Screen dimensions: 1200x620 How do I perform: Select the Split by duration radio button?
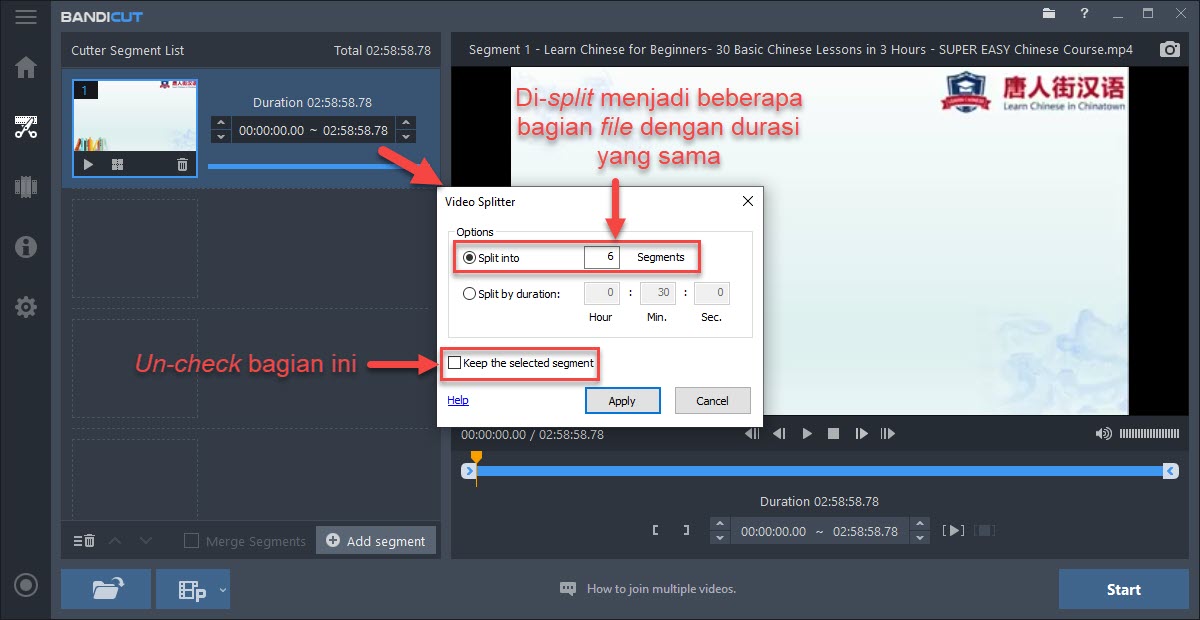(x=470, y=294)
